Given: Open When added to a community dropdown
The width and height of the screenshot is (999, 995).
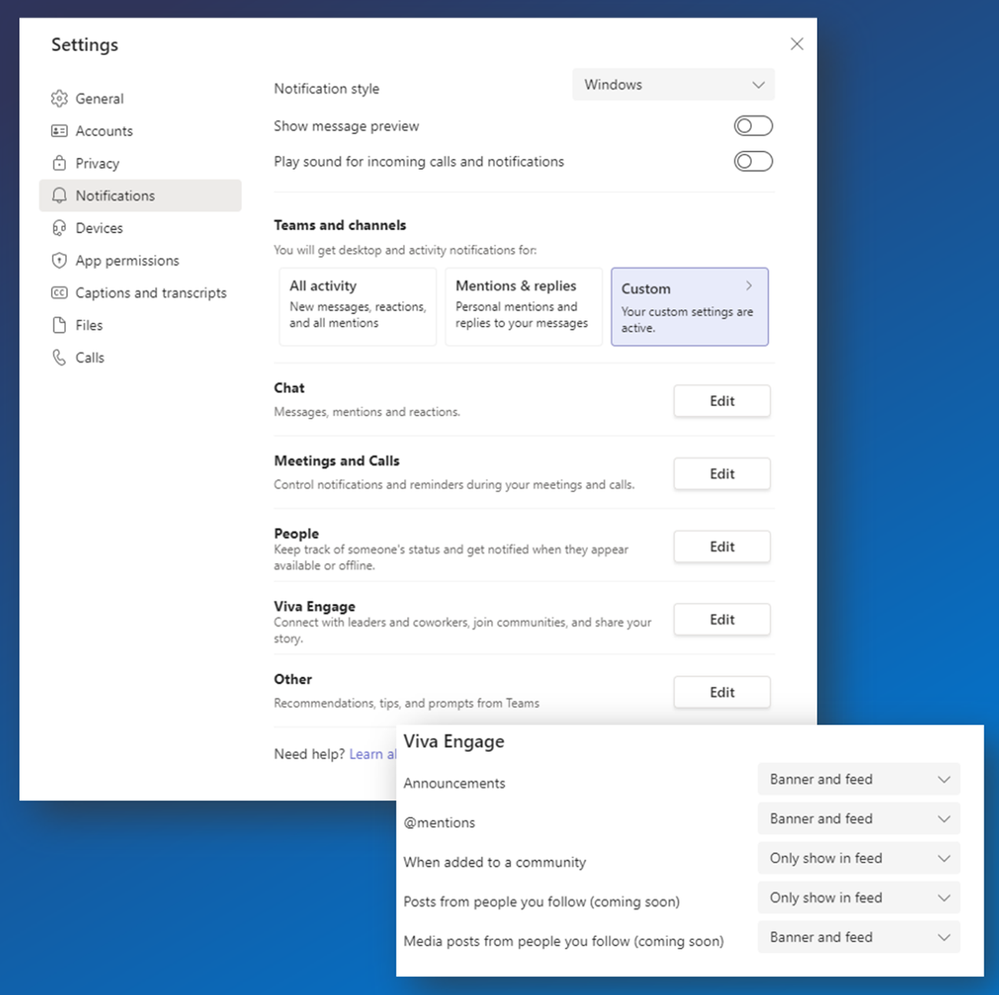Looking at the screenshot, I should tap(858, 858).
